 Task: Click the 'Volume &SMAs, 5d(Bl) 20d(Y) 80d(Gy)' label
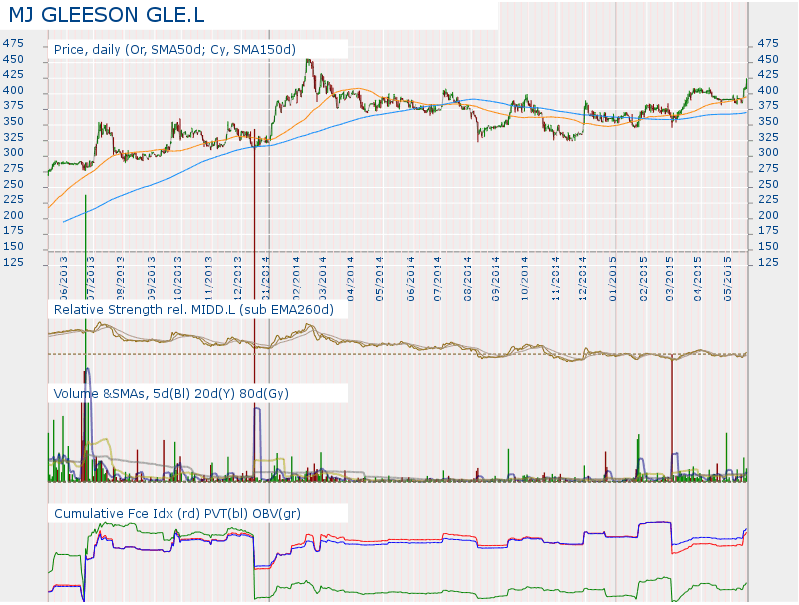click(171, 393)
